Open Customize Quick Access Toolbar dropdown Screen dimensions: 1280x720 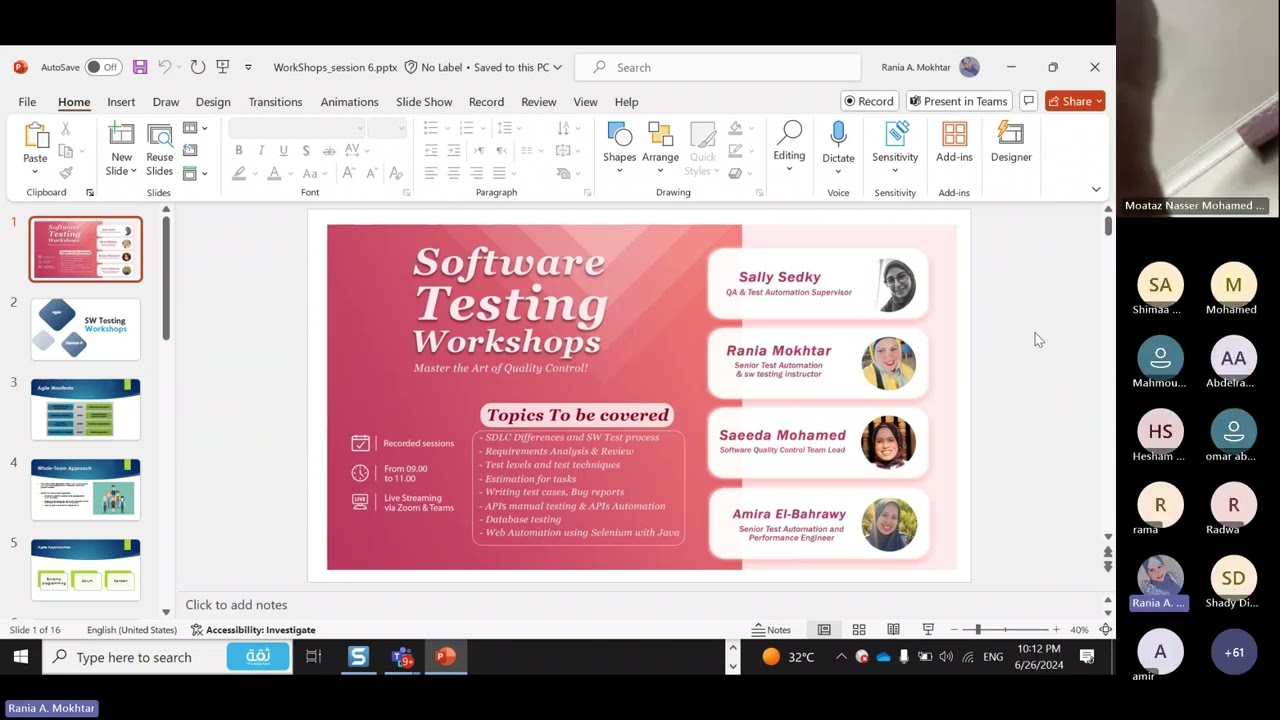pos(248,67)
